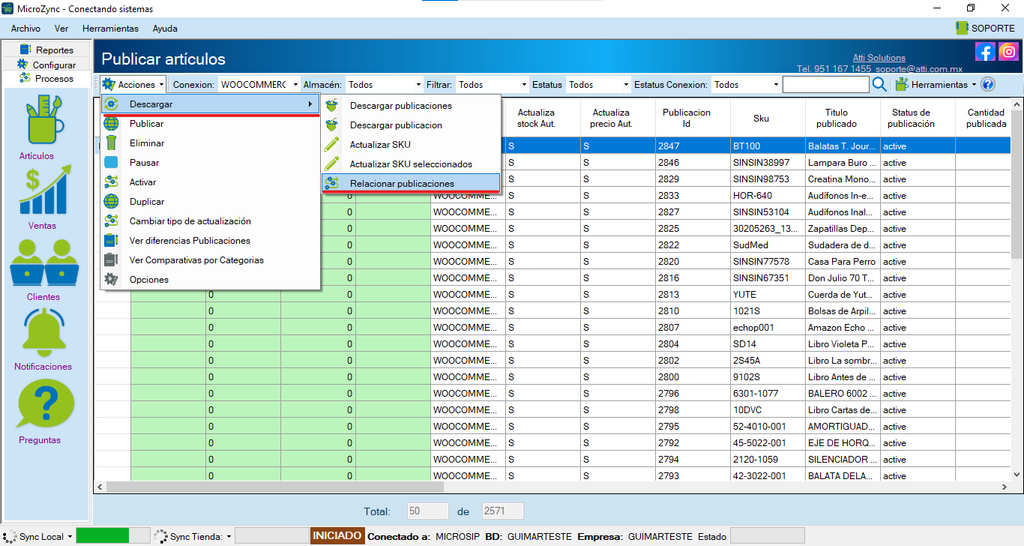Screen dimensions: 1024x546
Task: Click the horizontal scrollbar right arrow
Action: tap(1004, 487)
